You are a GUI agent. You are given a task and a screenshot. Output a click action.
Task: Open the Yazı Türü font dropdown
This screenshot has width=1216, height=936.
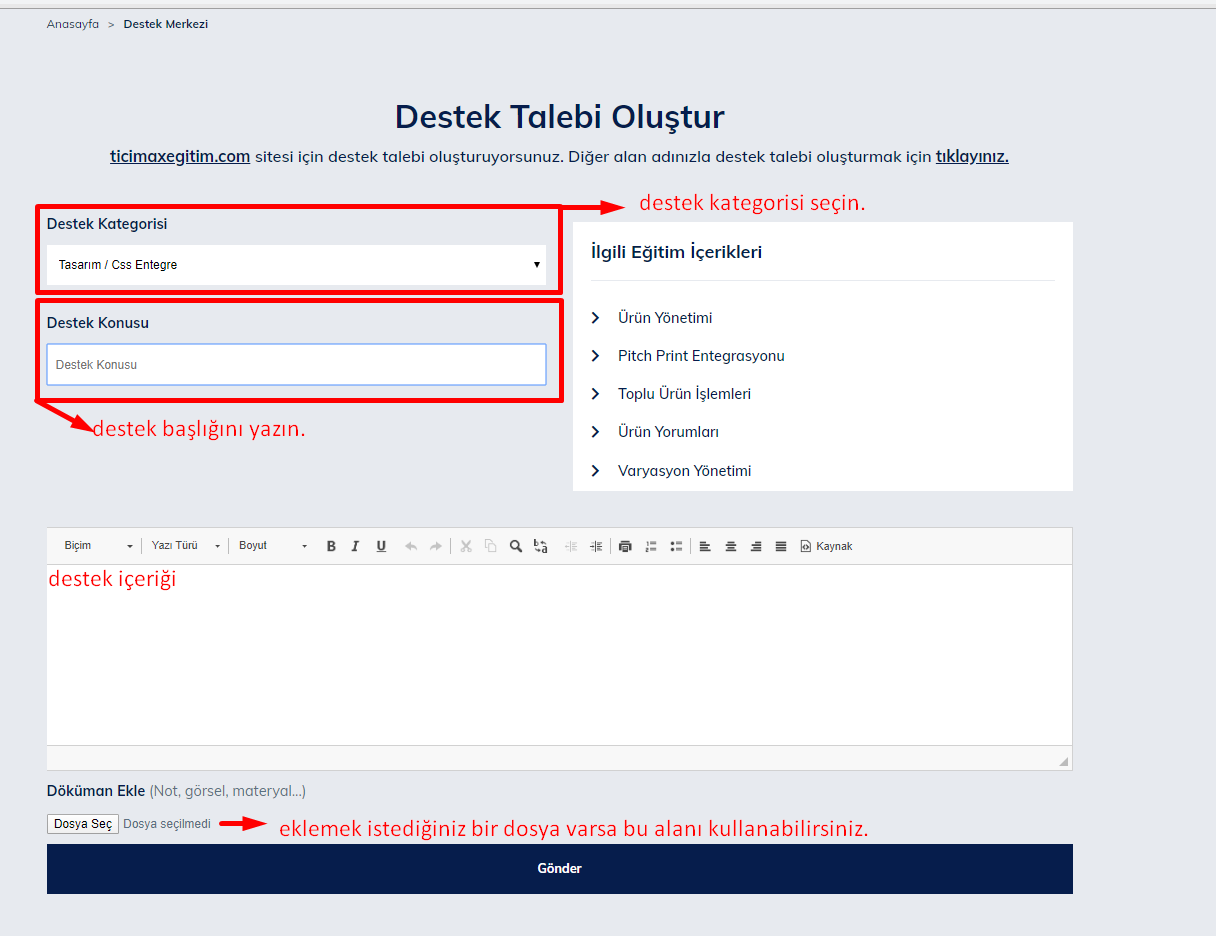pos(185,546)
